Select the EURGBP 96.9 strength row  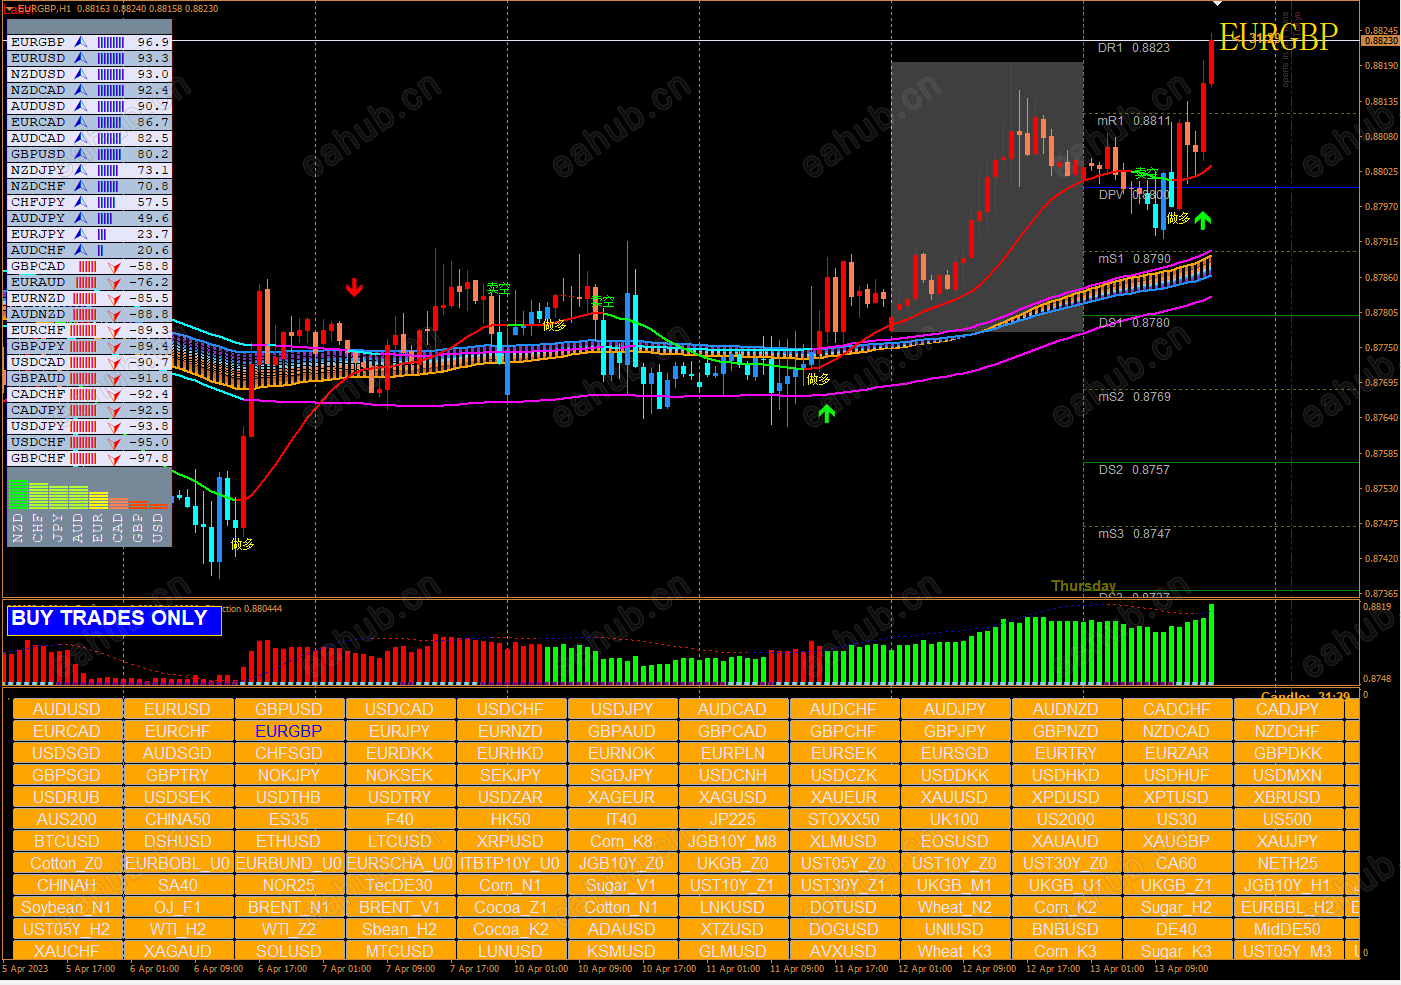(x=89, y=42)
